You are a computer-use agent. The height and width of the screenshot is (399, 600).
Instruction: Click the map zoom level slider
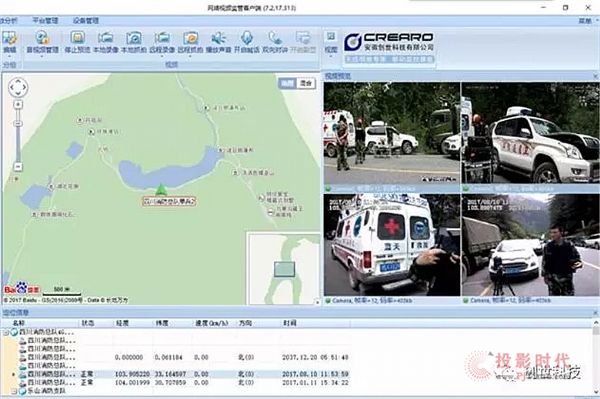18,124
